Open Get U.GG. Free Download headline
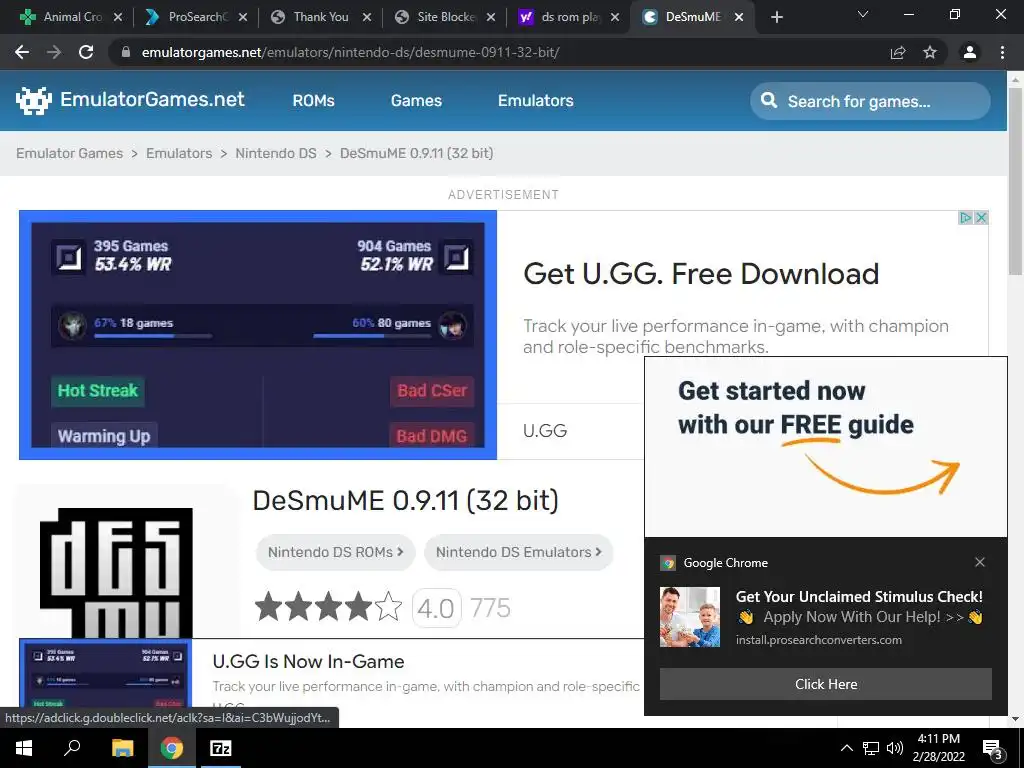 701,274
